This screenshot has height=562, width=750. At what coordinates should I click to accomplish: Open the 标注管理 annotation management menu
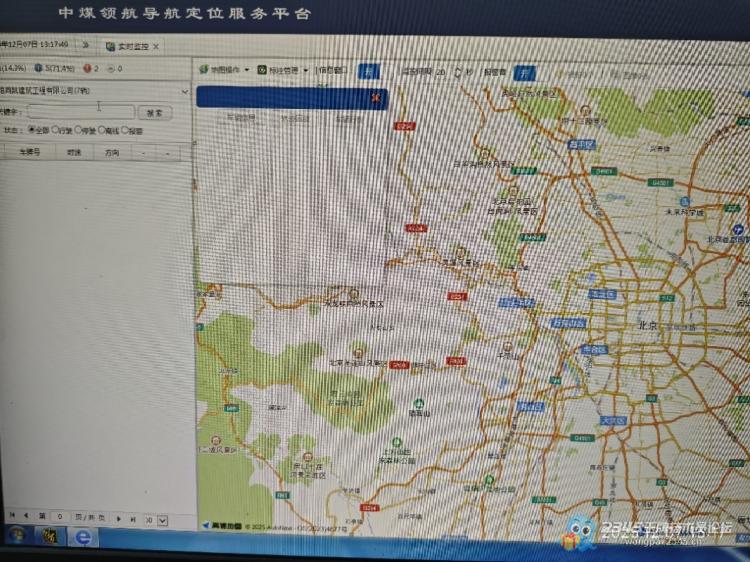[284, 70]
